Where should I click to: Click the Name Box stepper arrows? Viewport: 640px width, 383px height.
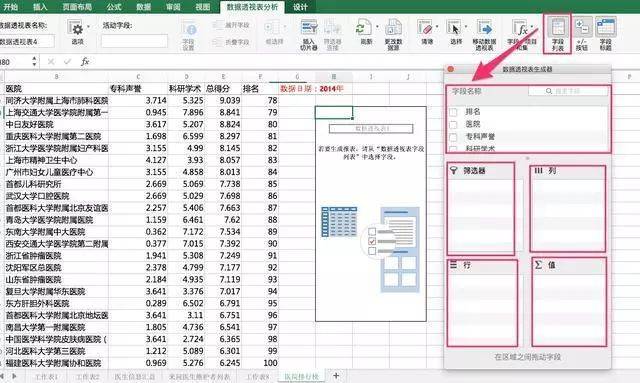click(x=34, y=62)
